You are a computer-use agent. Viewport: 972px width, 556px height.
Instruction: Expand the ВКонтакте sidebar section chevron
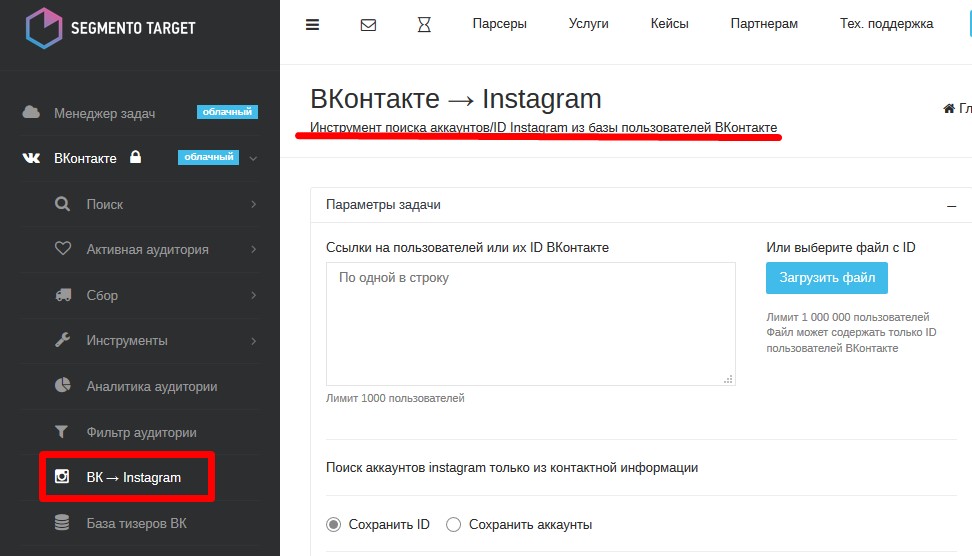point(253,159)
